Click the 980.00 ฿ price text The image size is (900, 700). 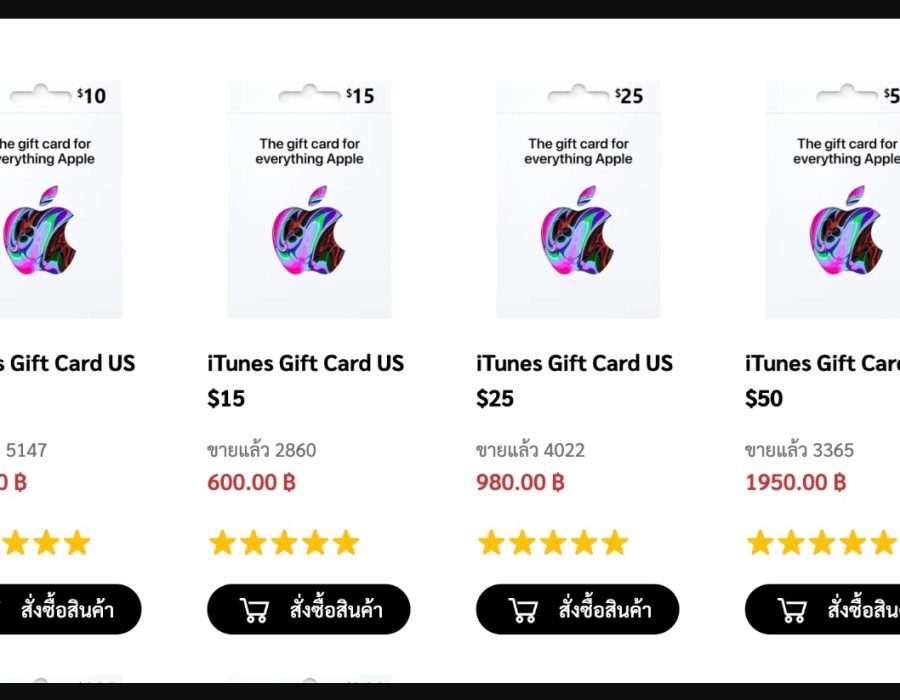(x=520, y=482)
